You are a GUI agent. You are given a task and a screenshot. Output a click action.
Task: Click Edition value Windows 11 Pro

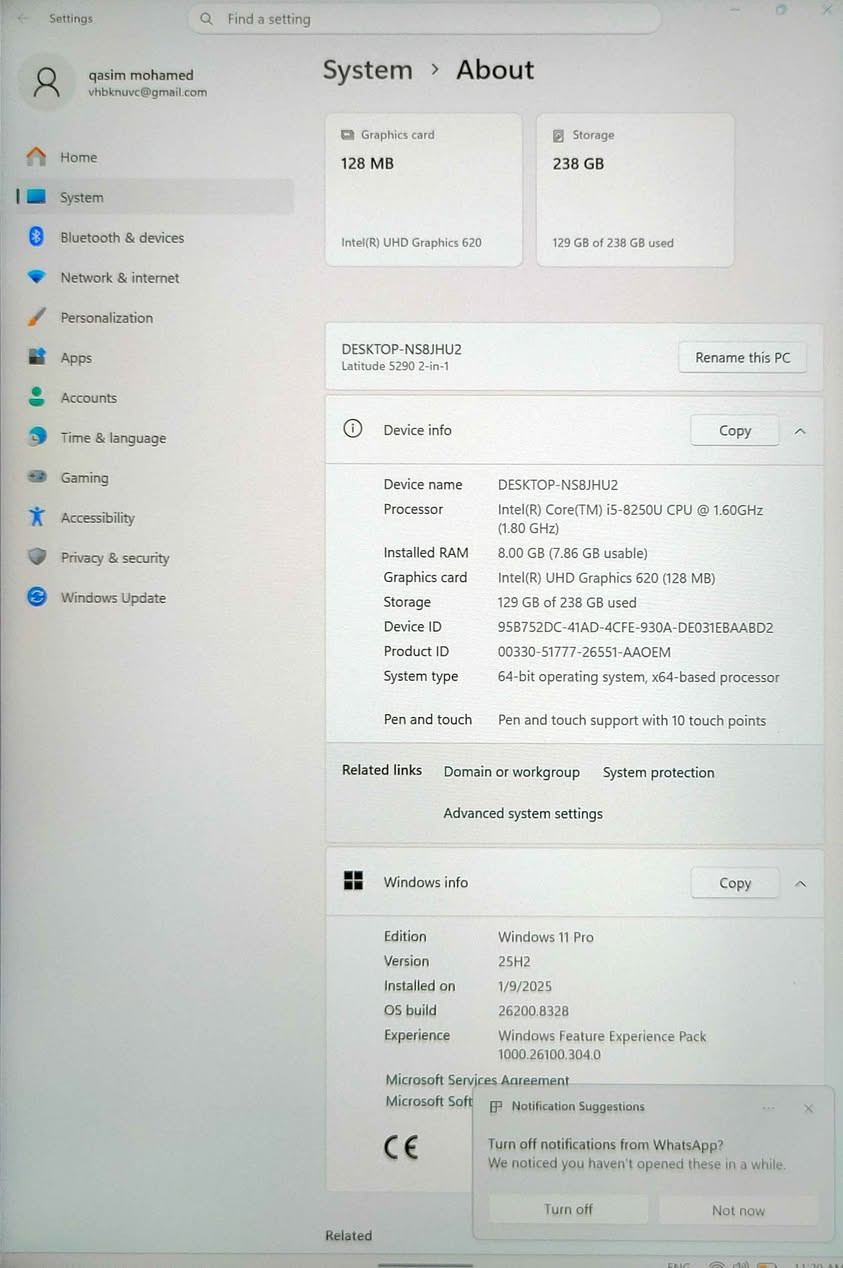(545, 937)
